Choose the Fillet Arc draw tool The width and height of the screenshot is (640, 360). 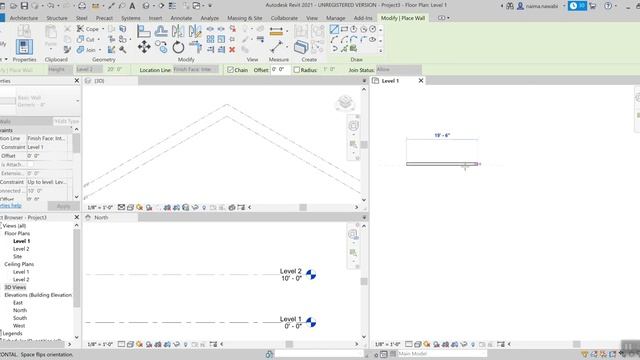point(363,40)
